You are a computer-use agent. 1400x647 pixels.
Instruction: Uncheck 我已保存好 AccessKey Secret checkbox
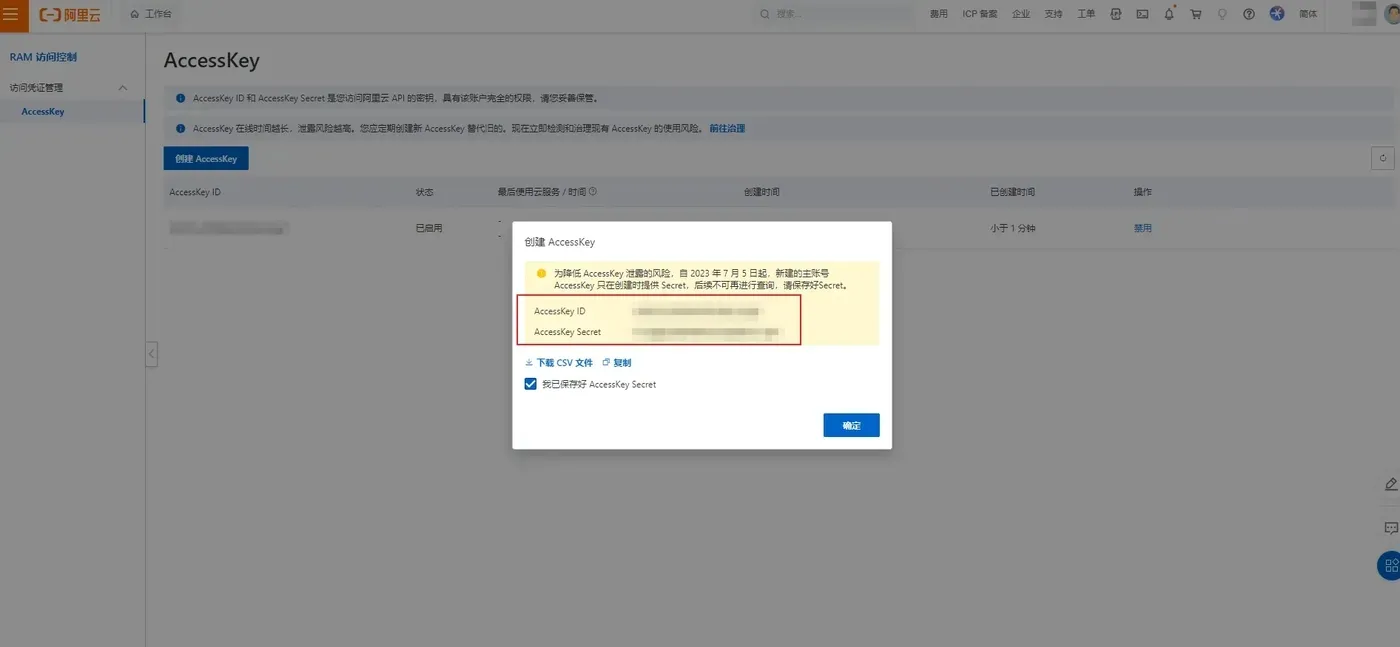click(531, 384)
